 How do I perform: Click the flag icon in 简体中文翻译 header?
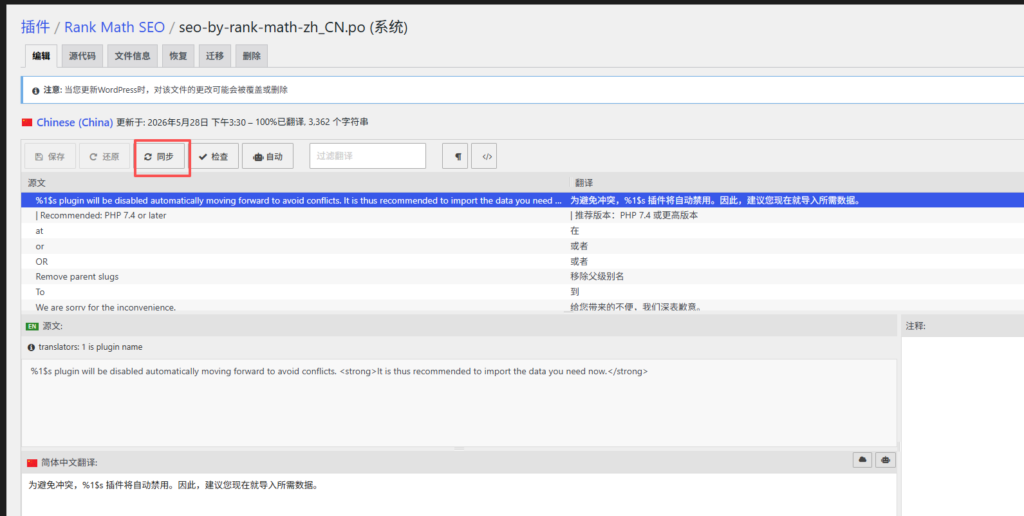pyautogui.click(x=32, y=462)
